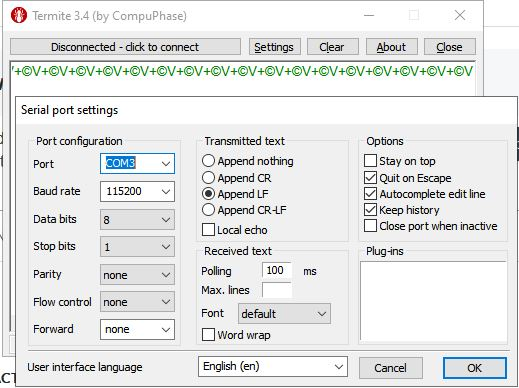Click the Clear button
519x388 pixels.
click(x=332, y=47)
